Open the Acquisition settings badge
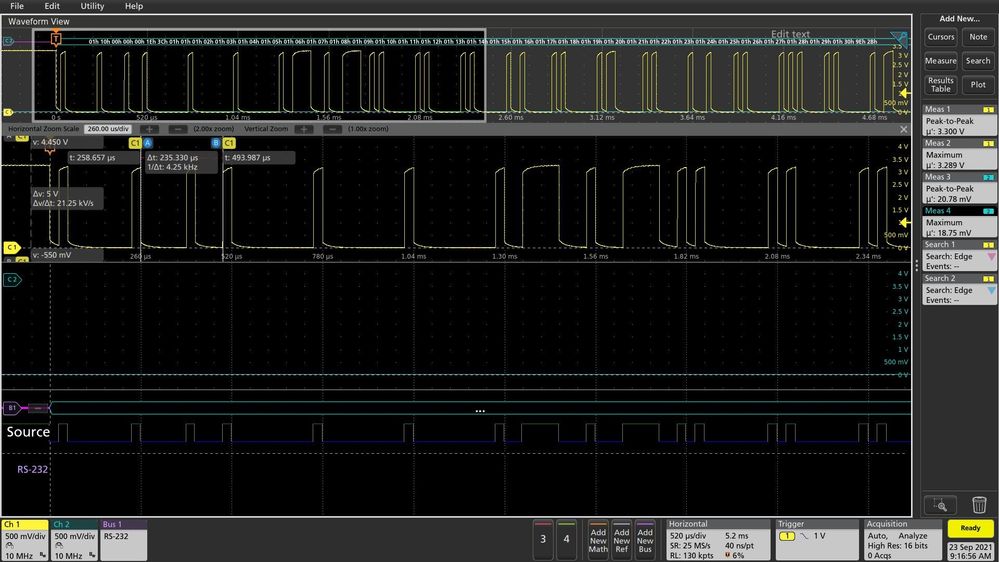 903,540
